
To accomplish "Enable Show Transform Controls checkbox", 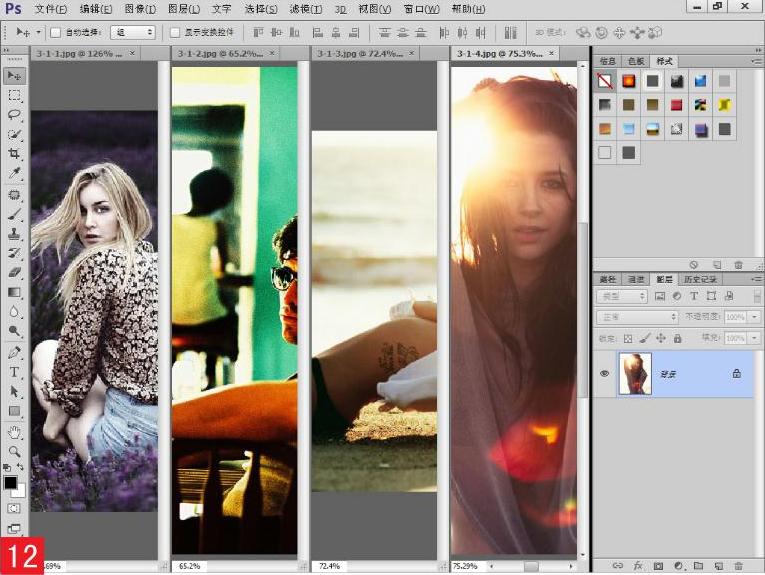I will click(175, 33).
